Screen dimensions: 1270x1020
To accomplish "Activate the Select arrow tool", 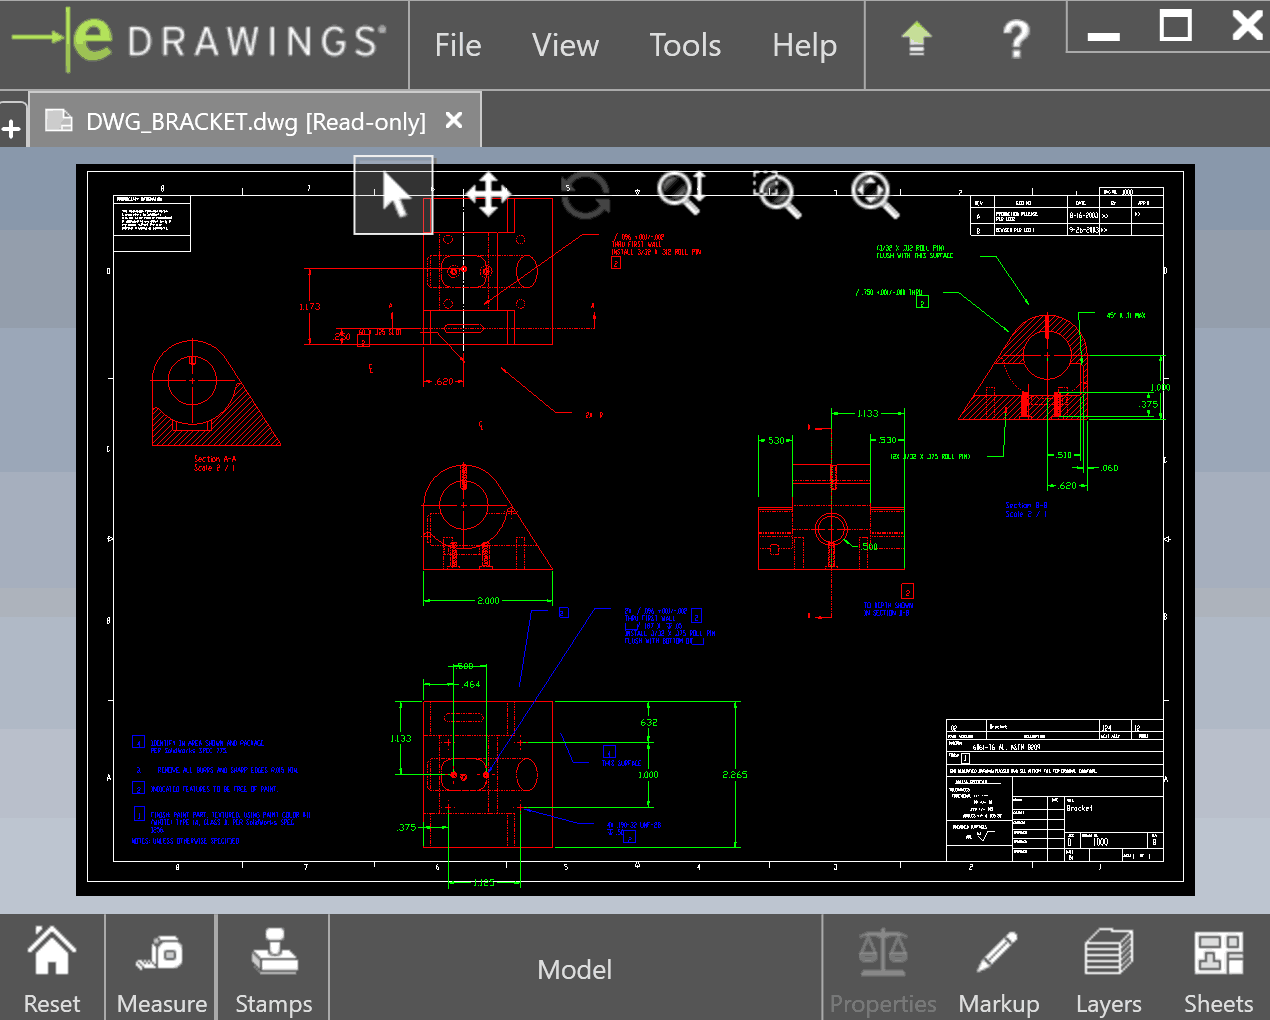I will 394,195.
